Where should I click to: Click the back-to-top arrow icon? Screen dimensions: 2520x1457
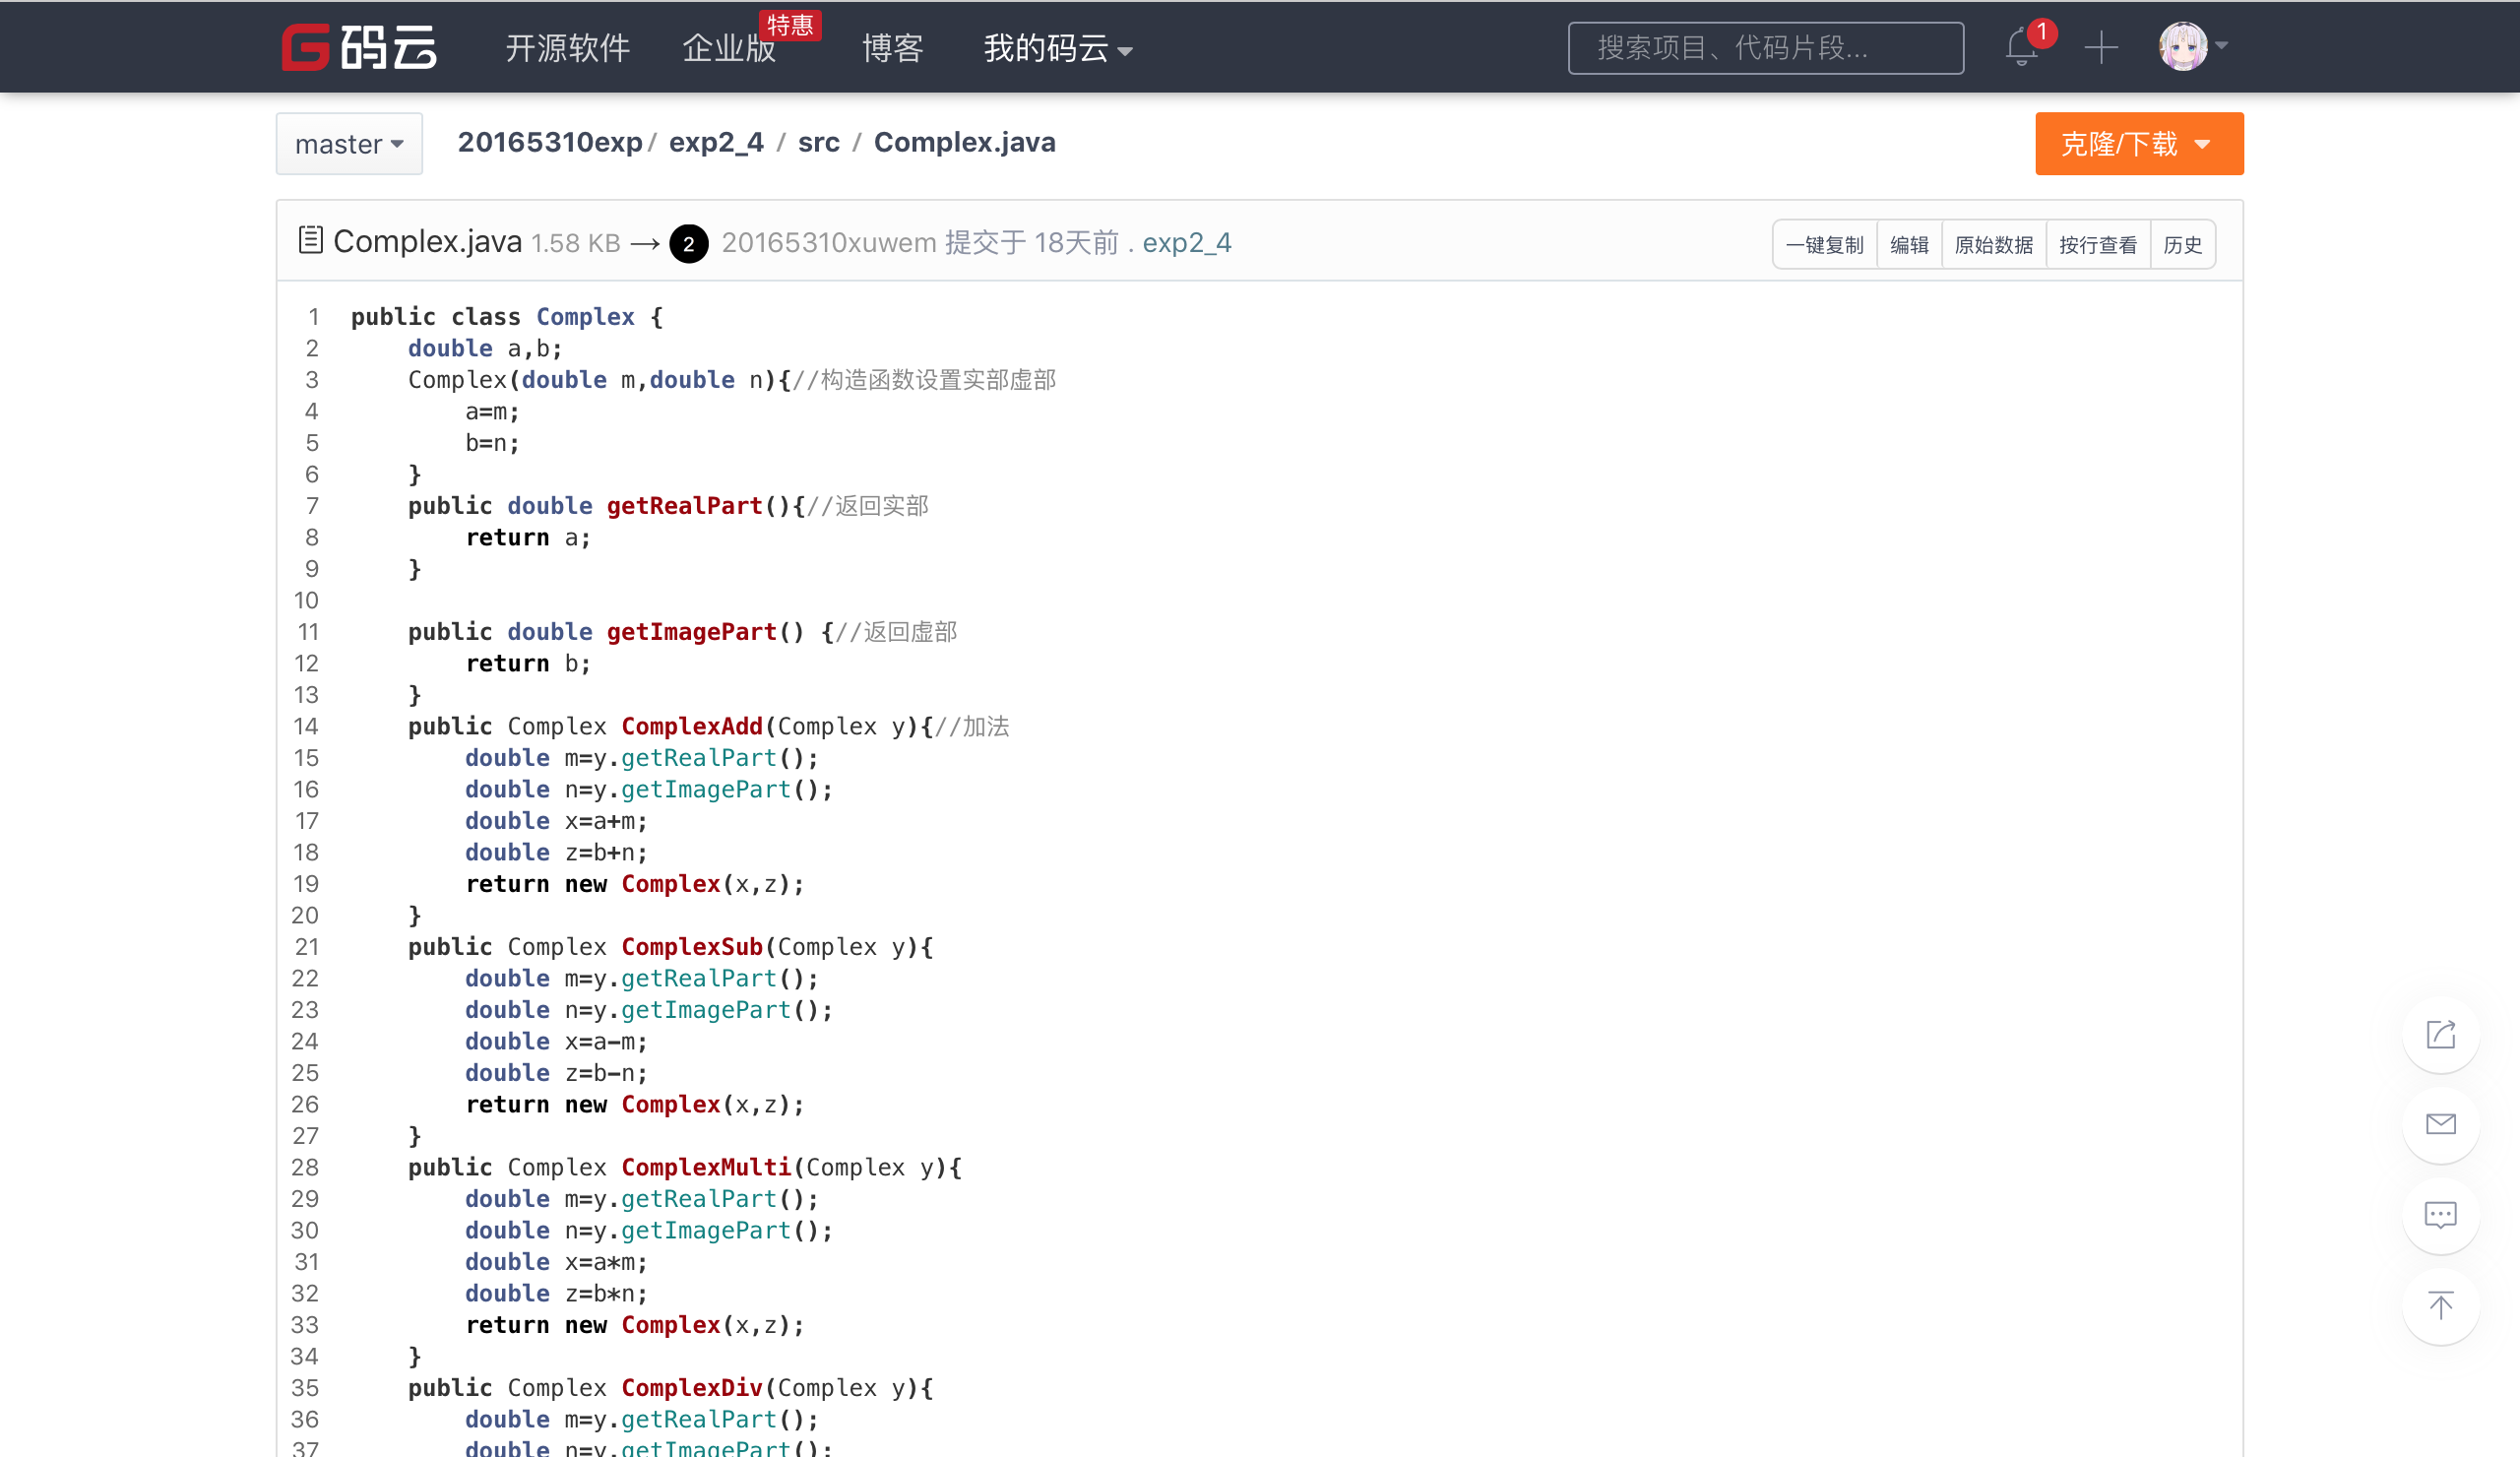point(2440,1305)
